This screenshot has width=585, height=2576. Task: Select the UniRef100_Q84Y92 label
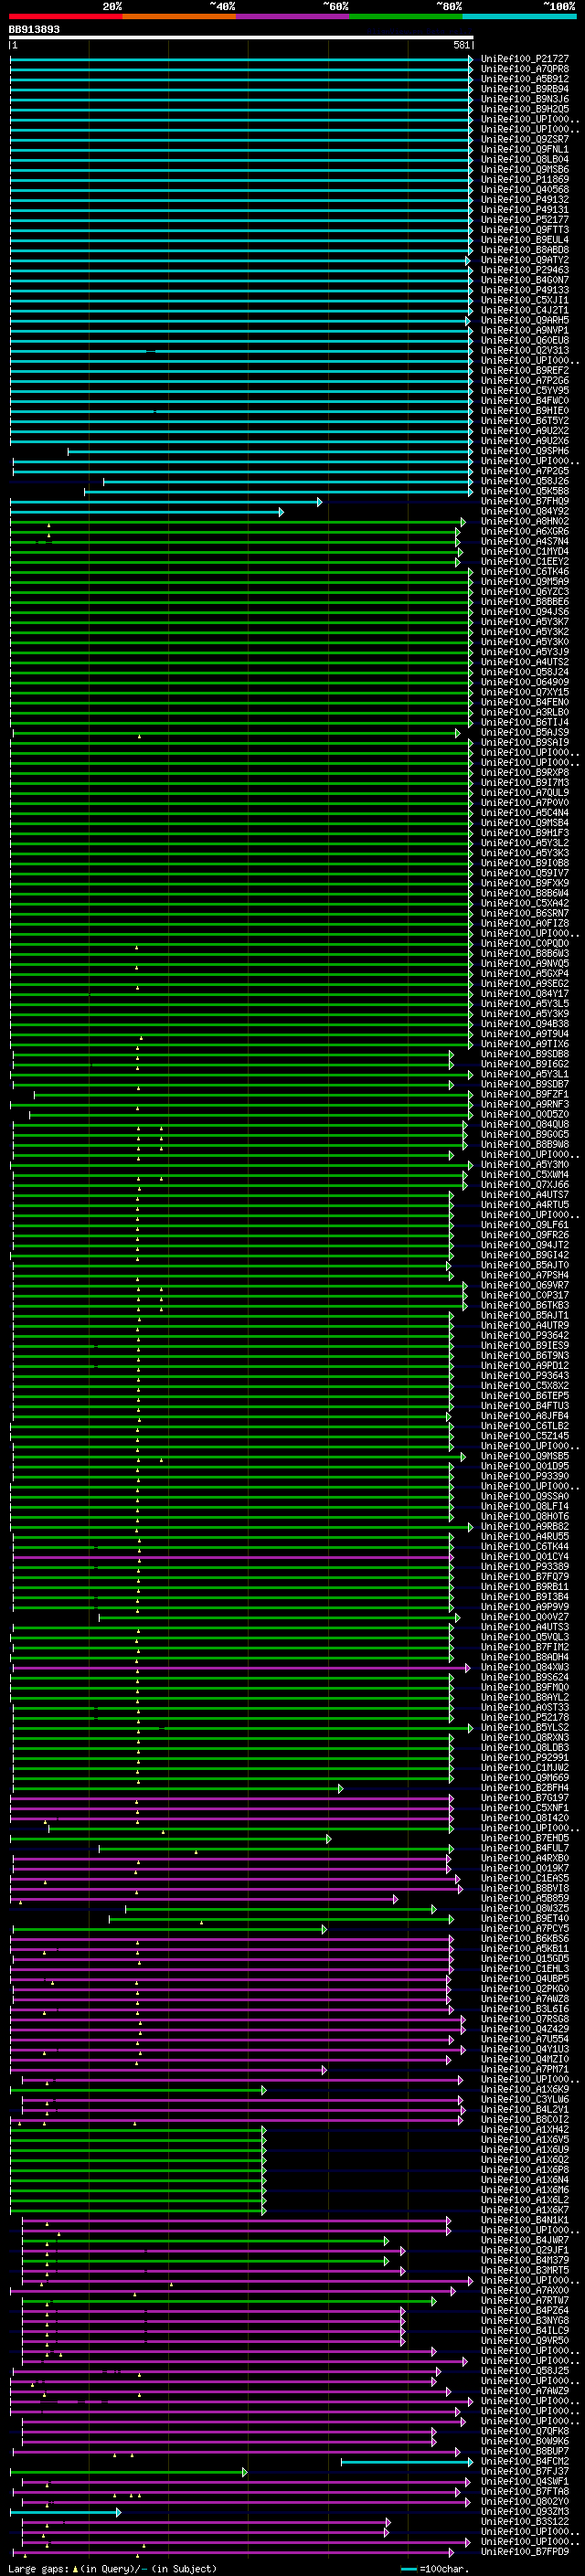point(525,512)
